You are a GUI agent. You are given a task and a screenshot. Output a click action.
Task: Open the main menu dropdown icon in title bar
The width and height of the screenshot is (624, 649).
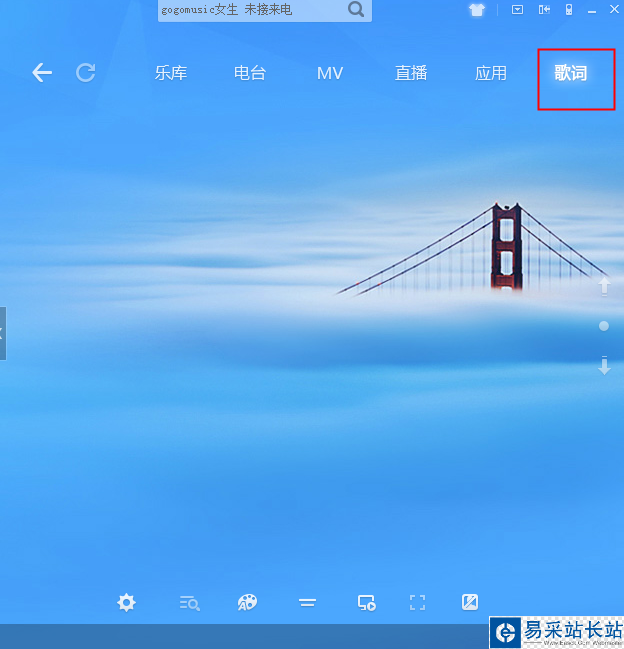click(x=517, y=10)
